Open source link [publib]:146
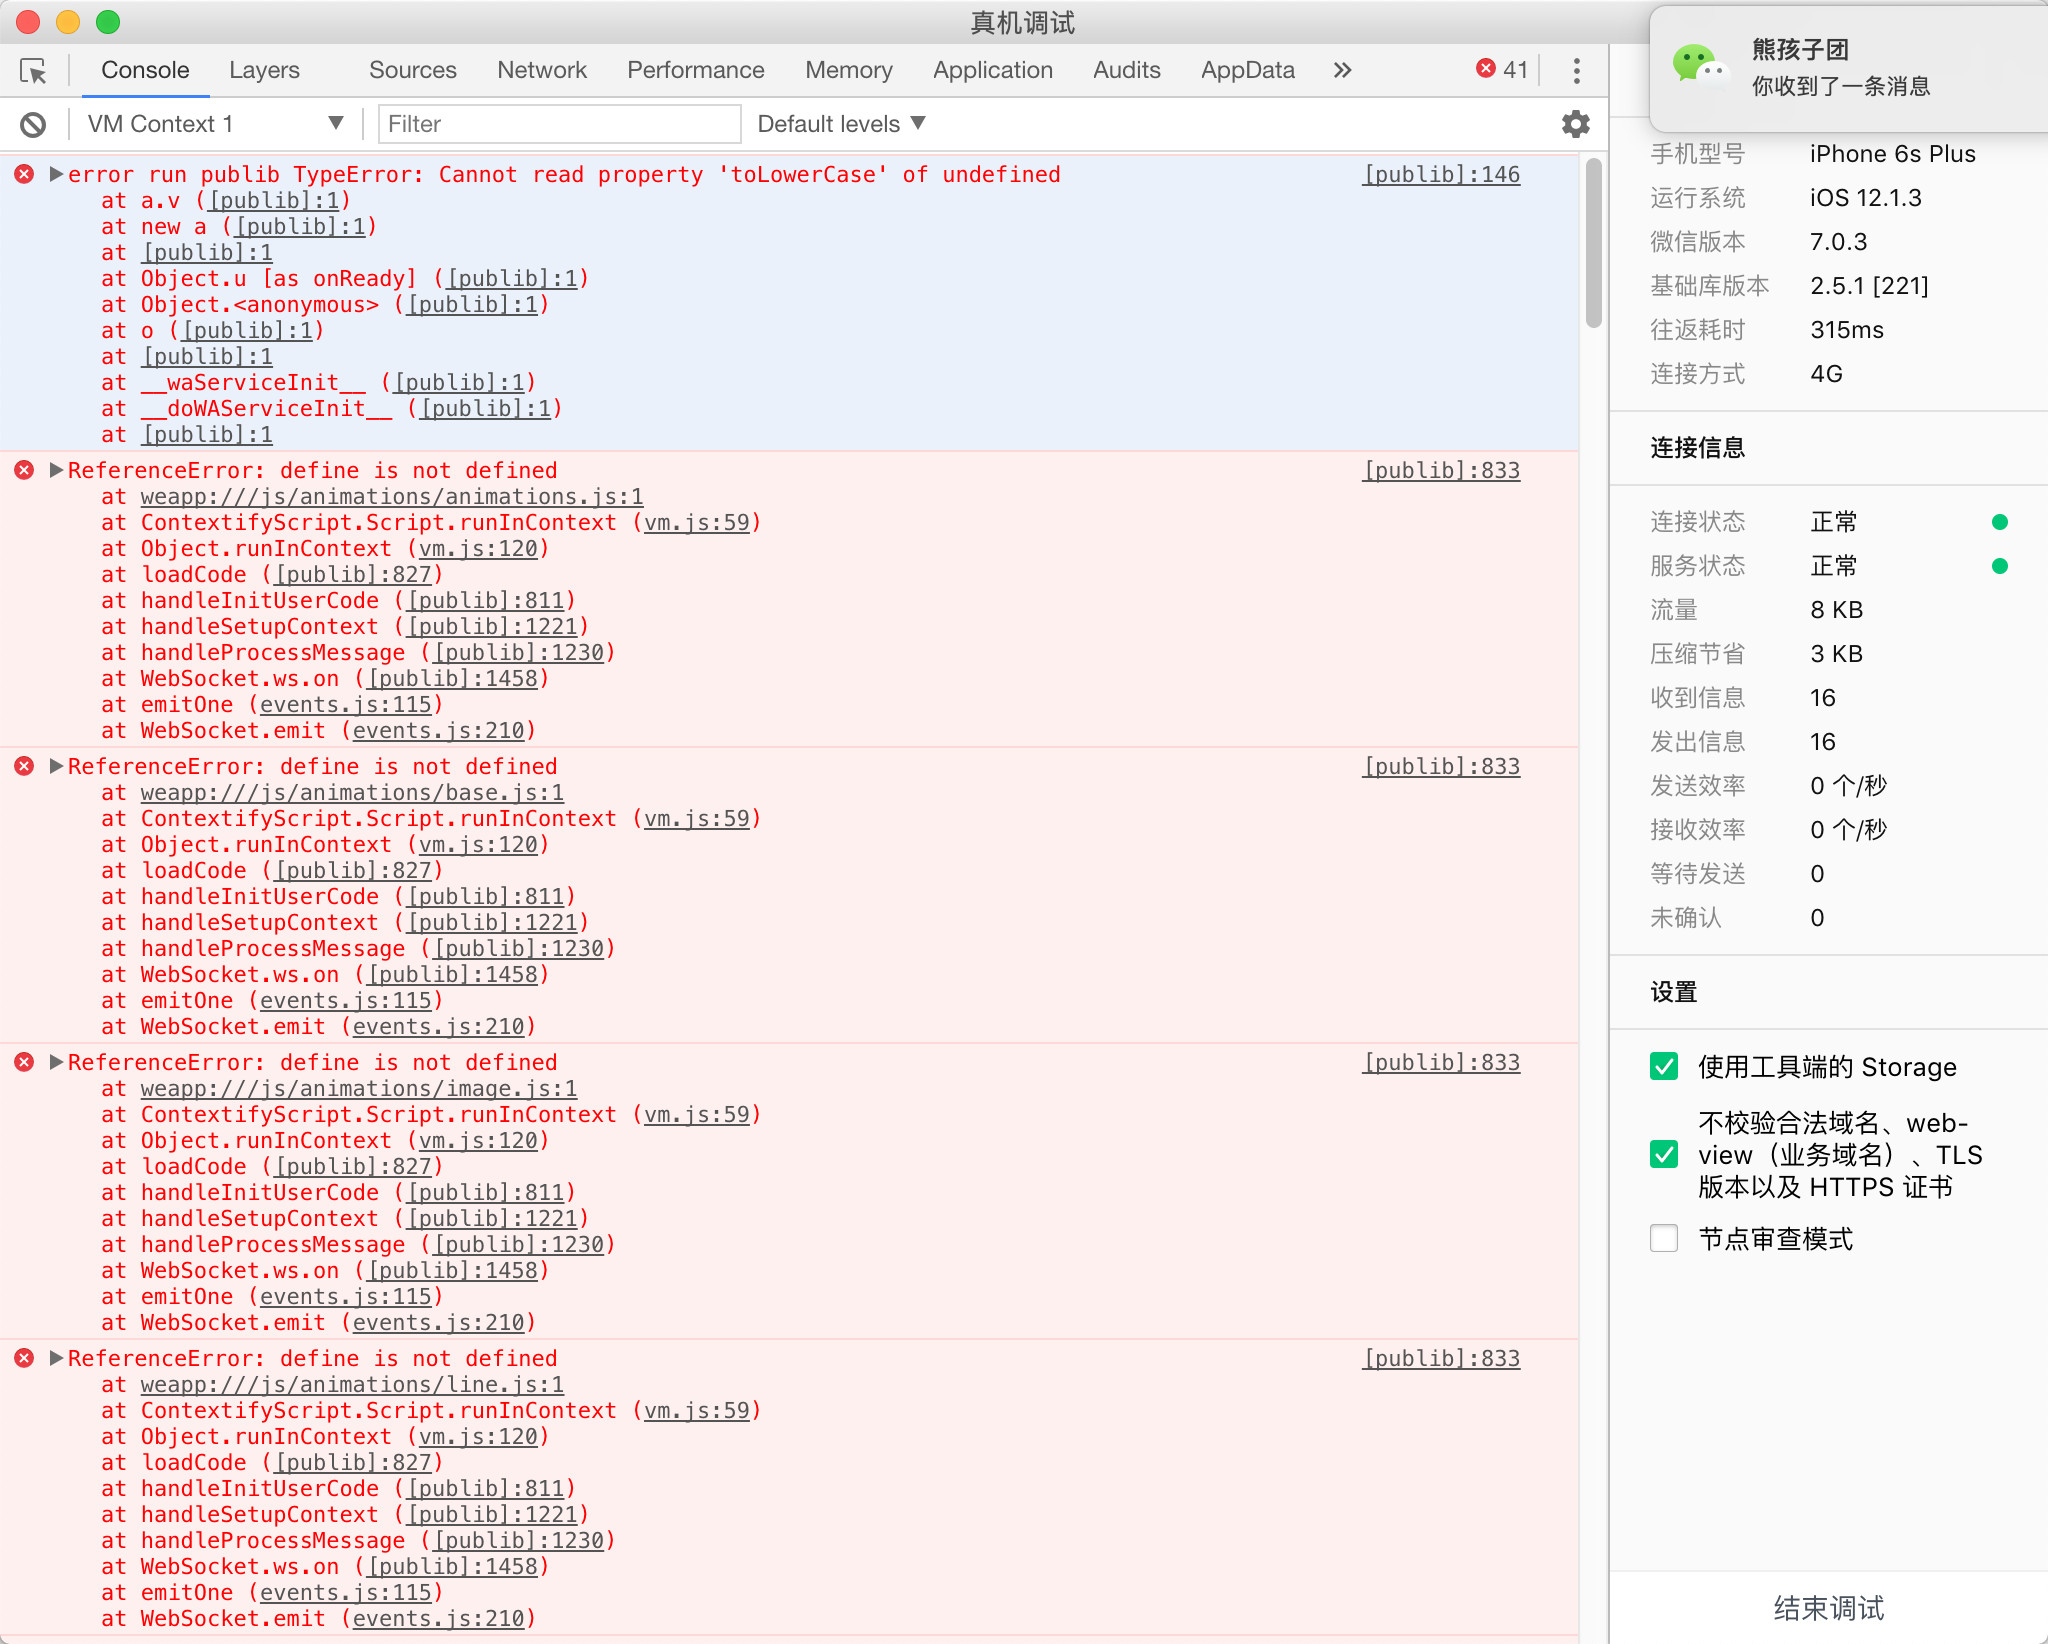The image size is (2048, 1644). (x=1441, y=174)
